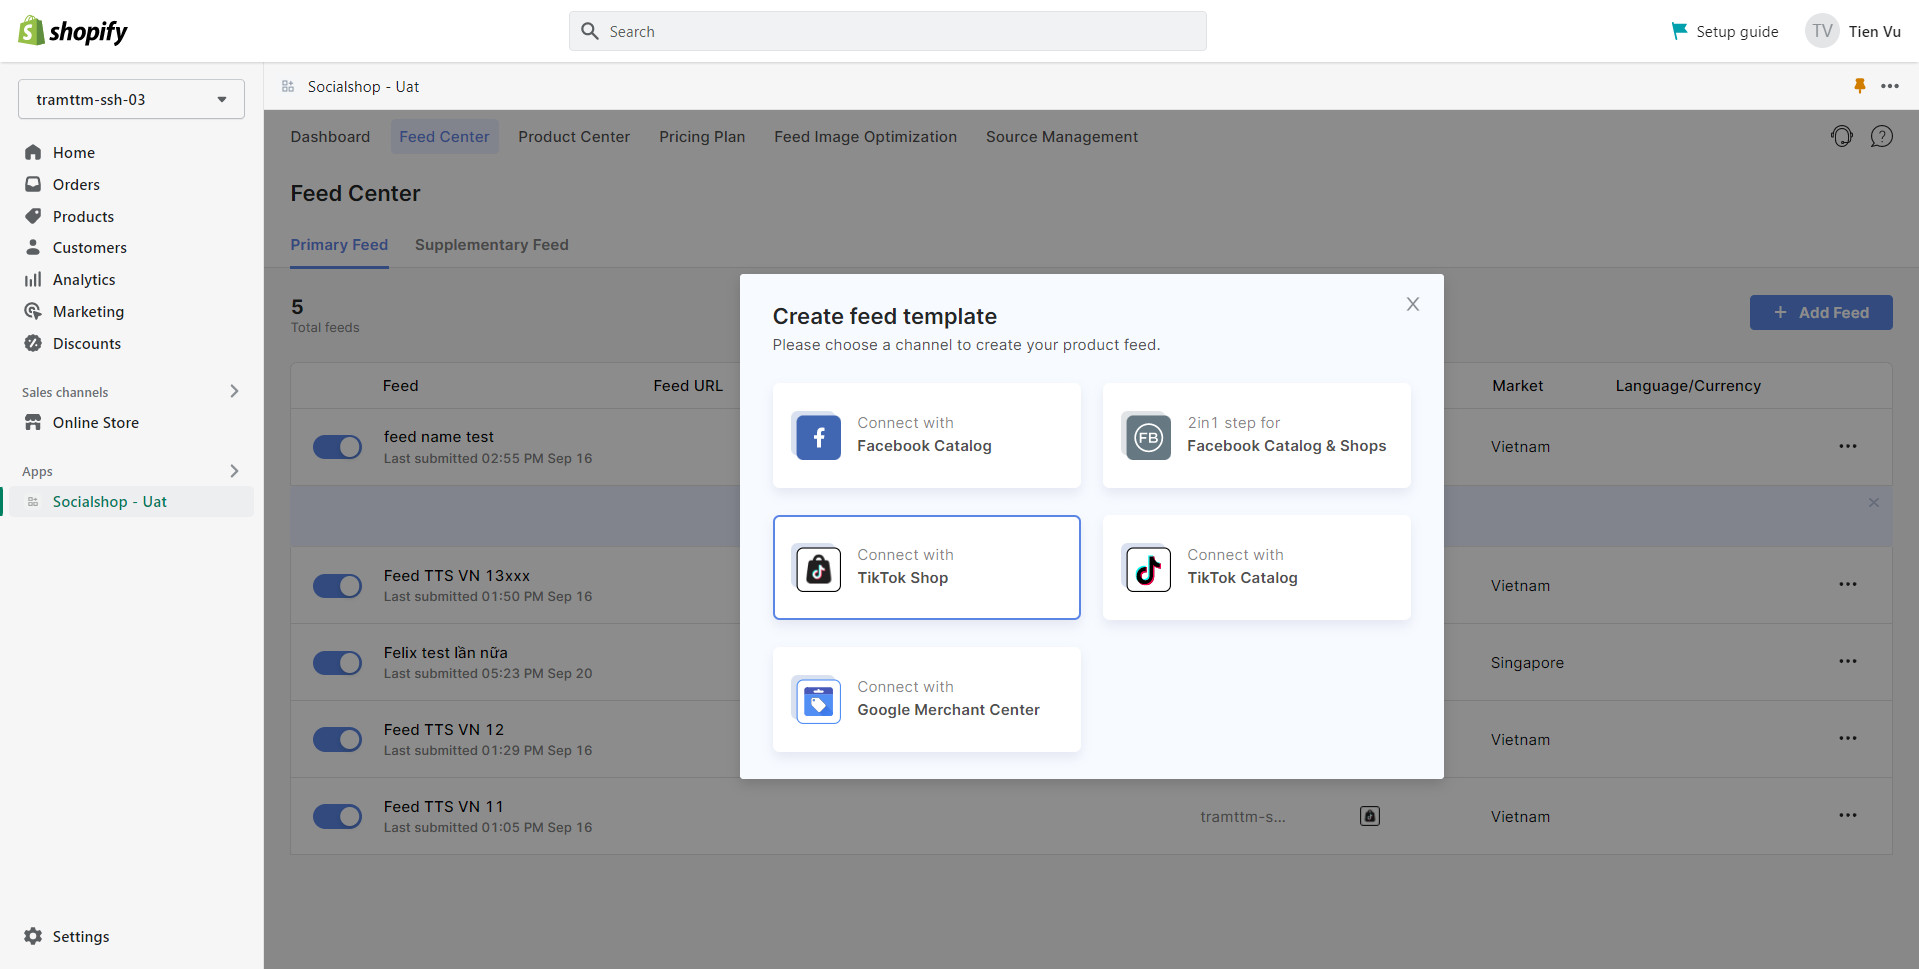Choose the Facebook Catalog card

click(926, 435)
